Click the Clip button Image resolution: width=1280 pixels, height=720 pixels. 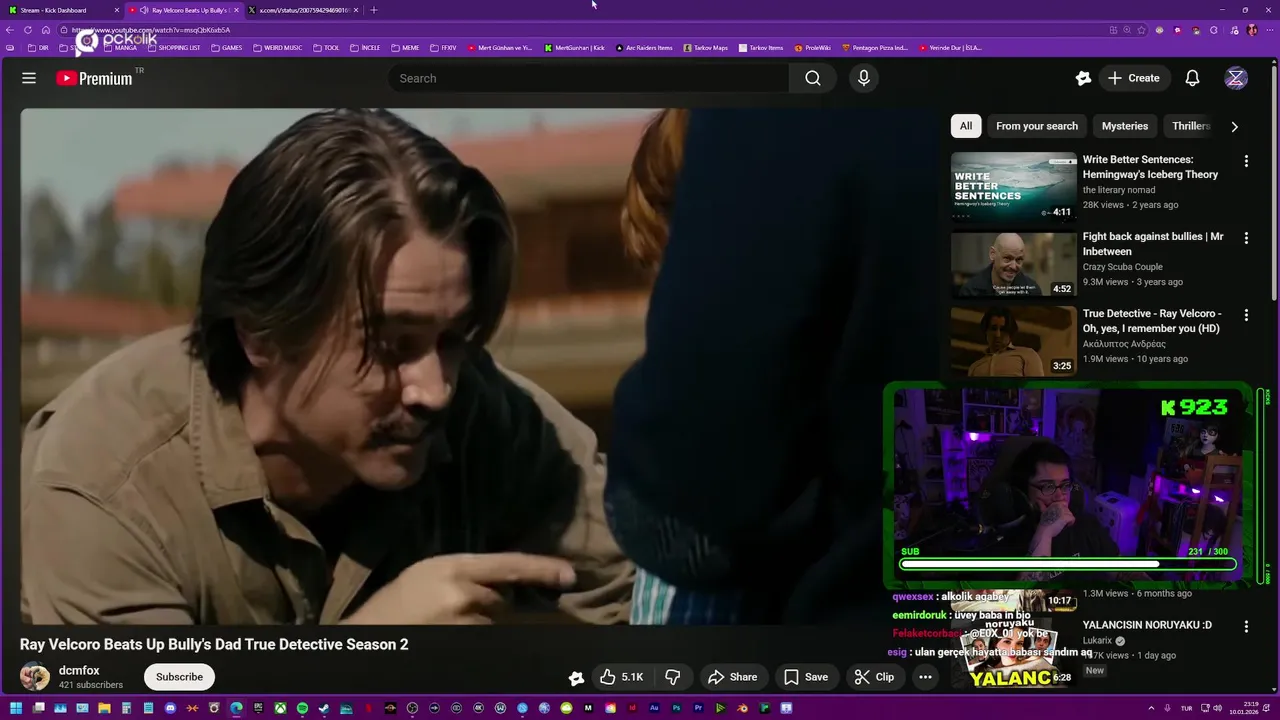click(874, 677)
